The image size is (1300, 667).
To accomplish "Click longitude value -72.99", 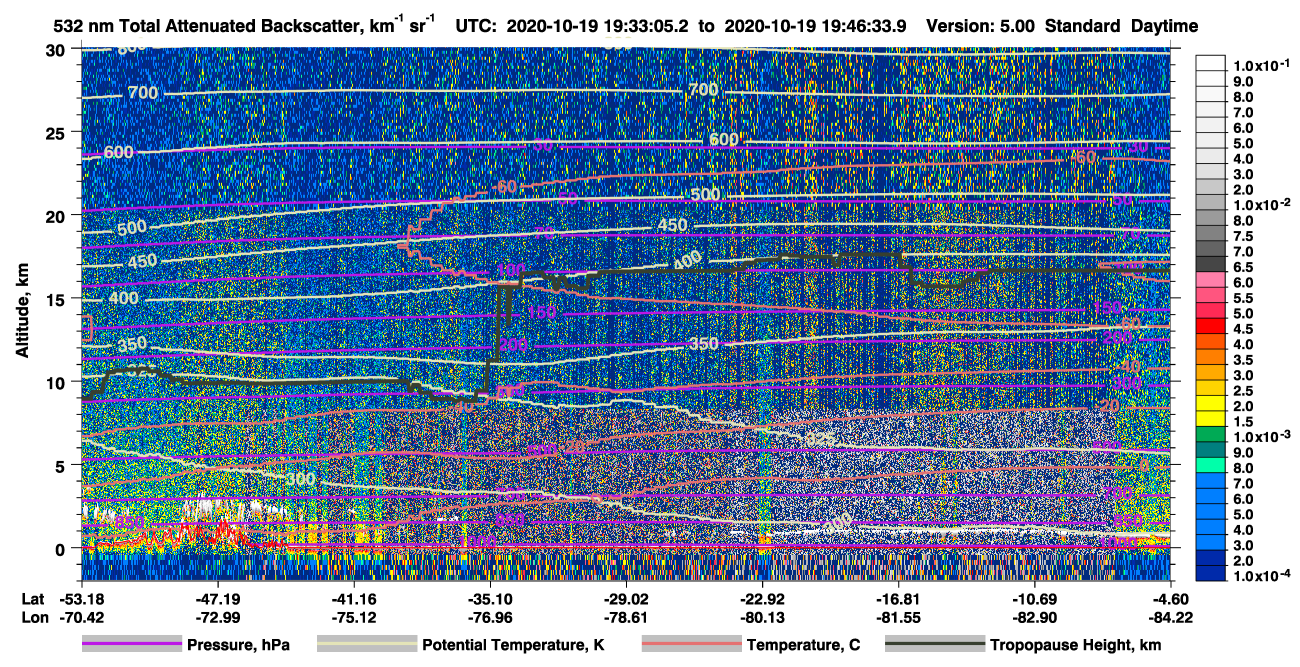I will (x=217, y=618).
